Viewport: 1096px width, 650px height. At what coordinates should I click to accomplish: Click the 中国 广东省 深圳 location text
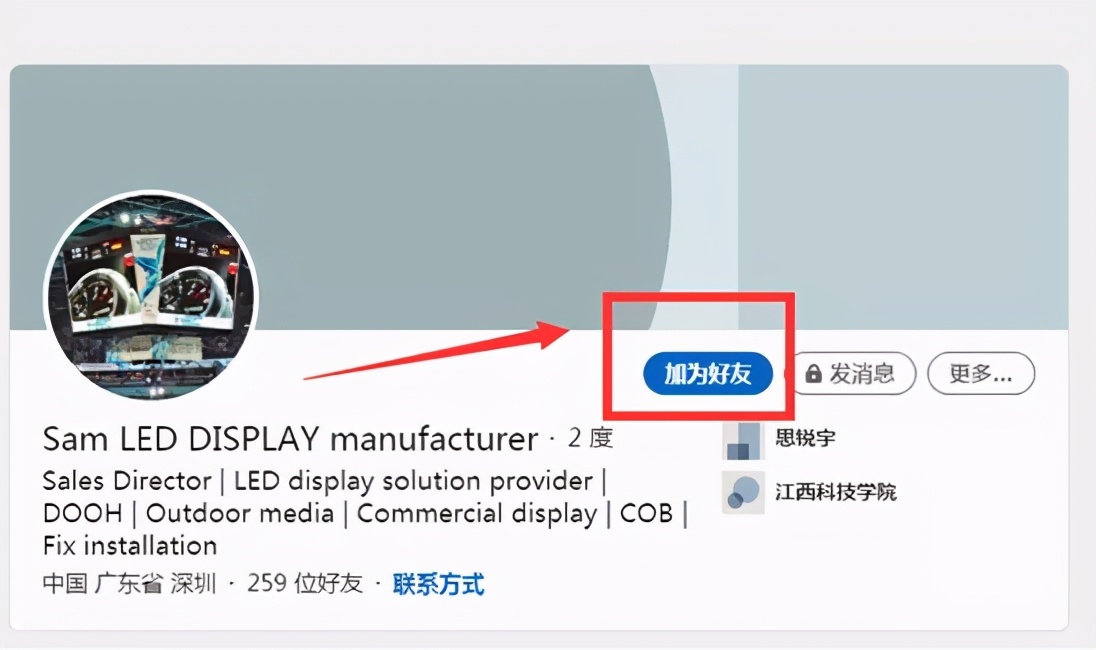coord(129,583)
